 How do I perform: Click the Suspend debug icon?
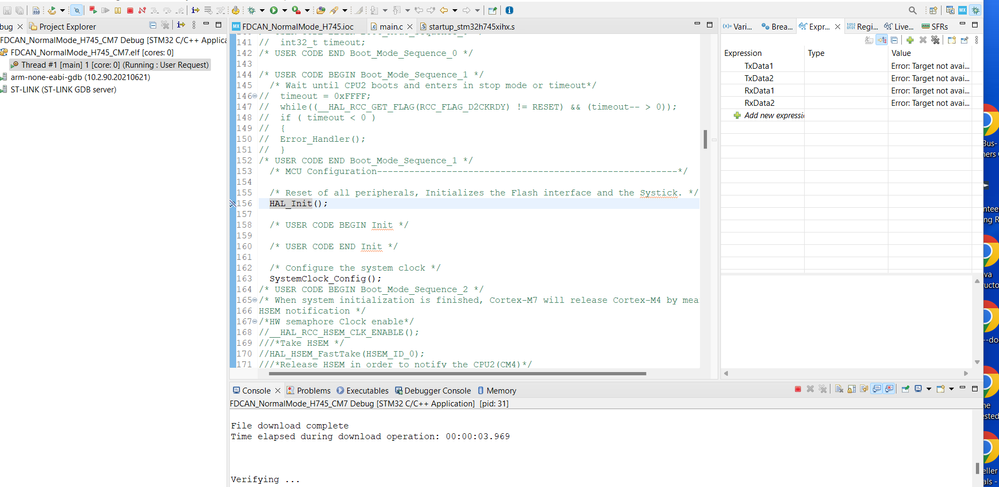[118, 10]
